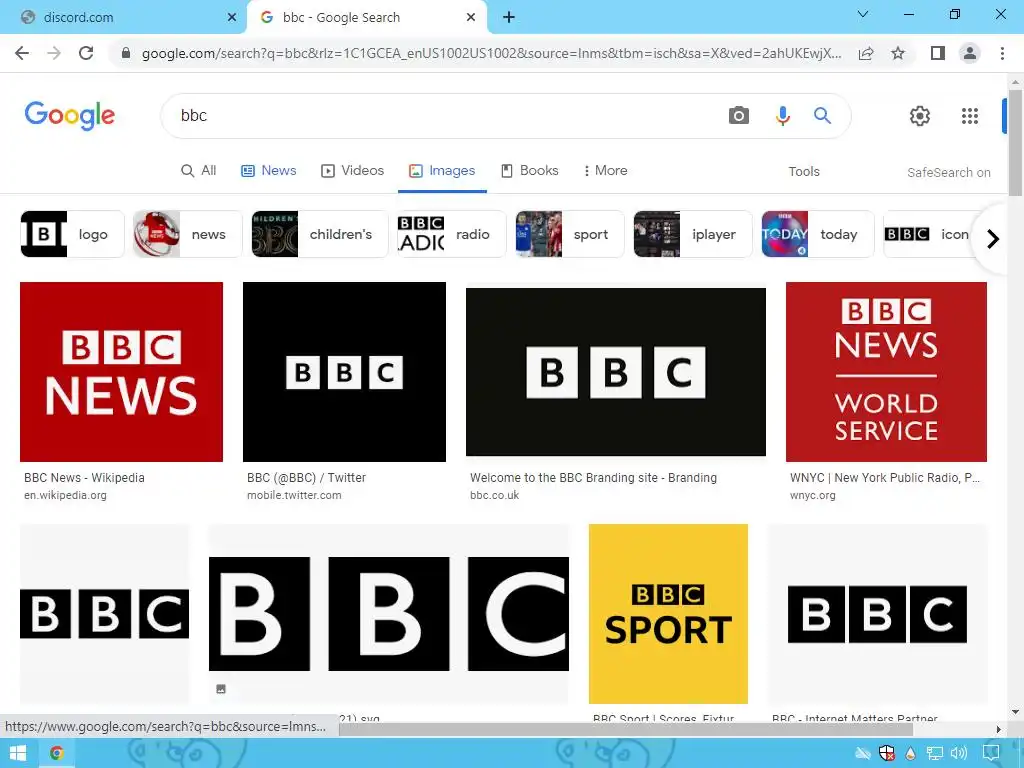Screen dimensions: 1024x768
Task: Close the bbc - Google Search tab
Action: (471, 18)
